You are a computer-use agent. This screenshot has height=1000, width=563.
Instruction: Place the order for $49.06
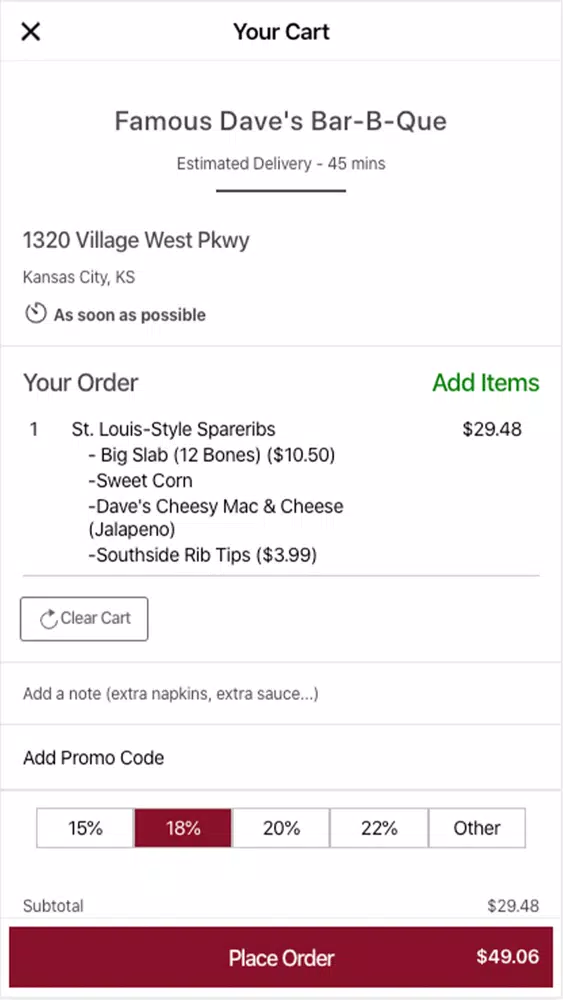tap(281, 957)
